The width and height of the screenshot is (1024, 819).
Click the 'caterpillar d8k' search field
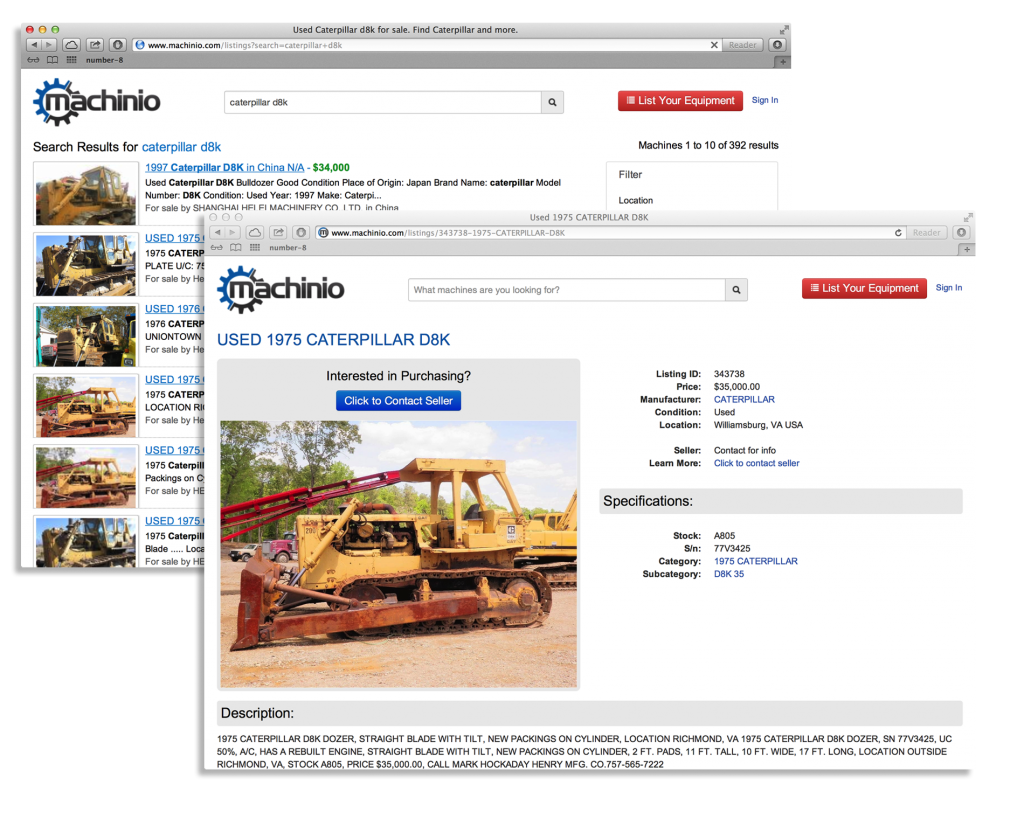tap(383, 103)
